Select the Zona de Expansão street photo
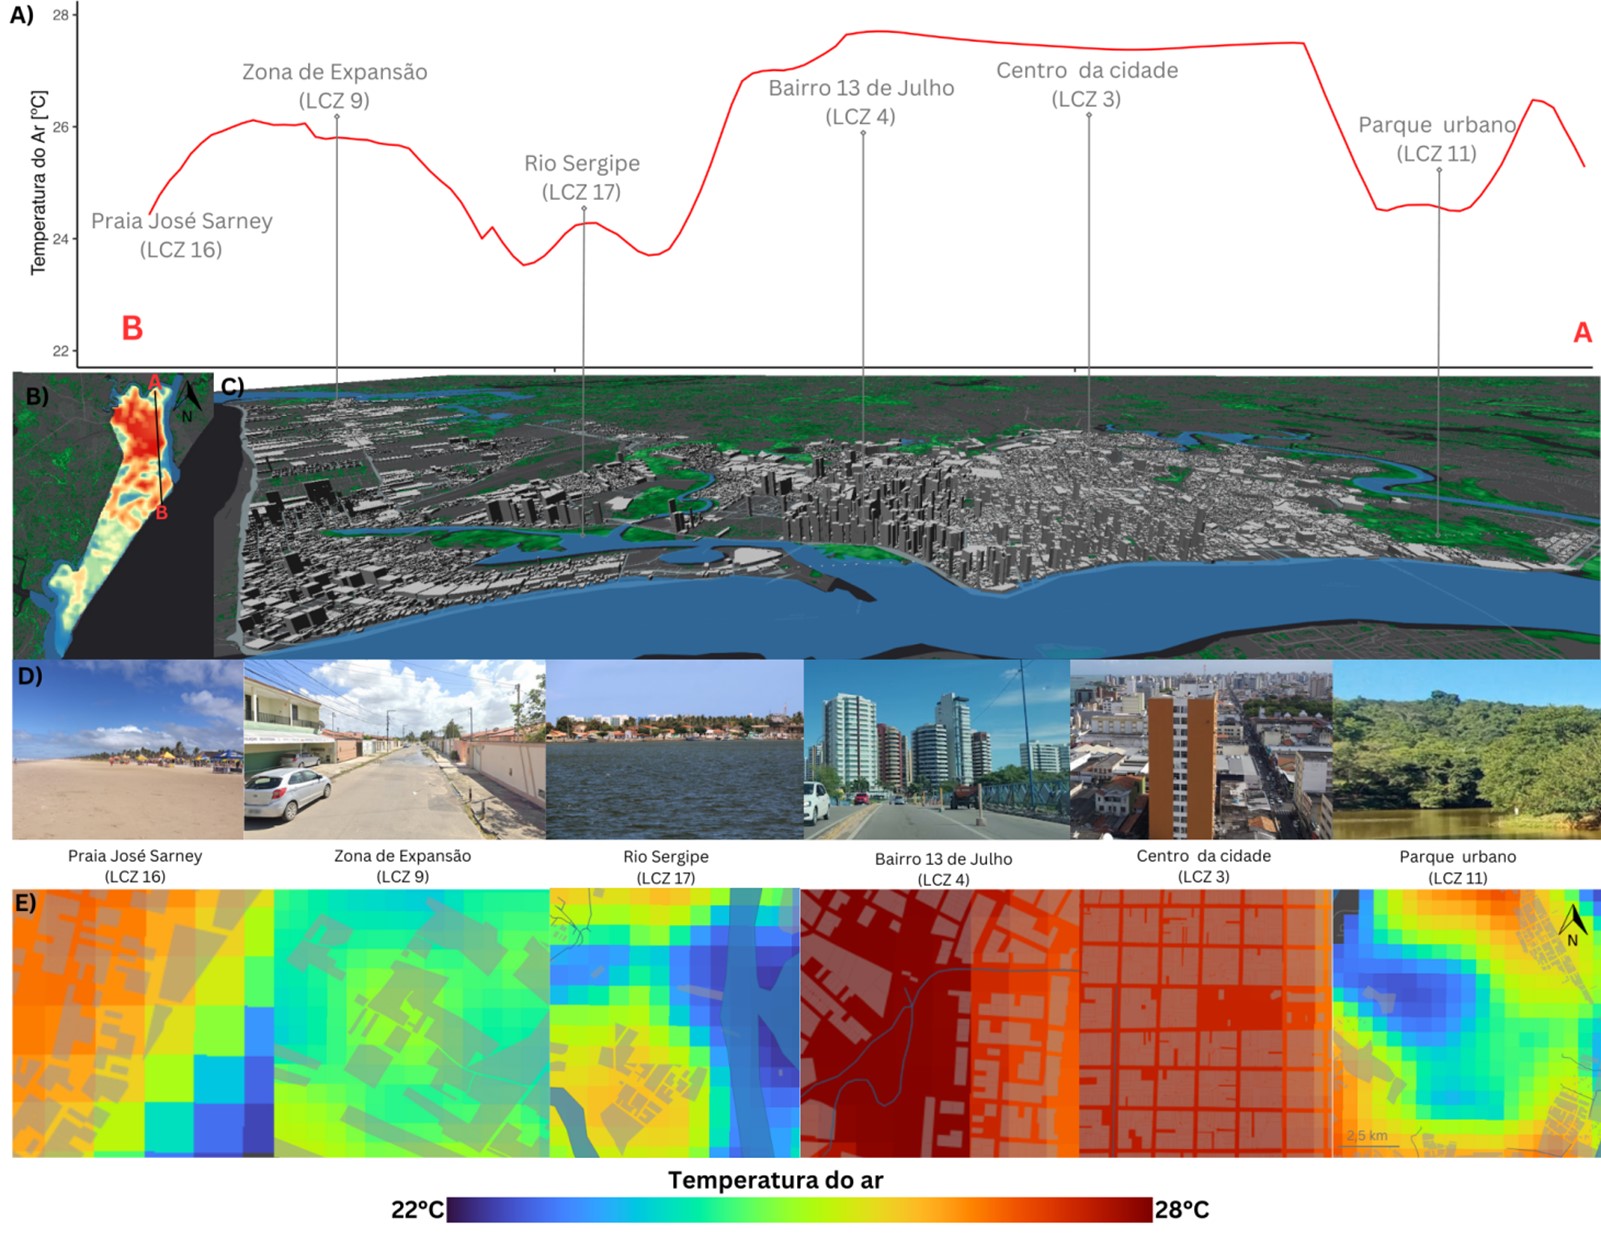 [x=395, y=749]
